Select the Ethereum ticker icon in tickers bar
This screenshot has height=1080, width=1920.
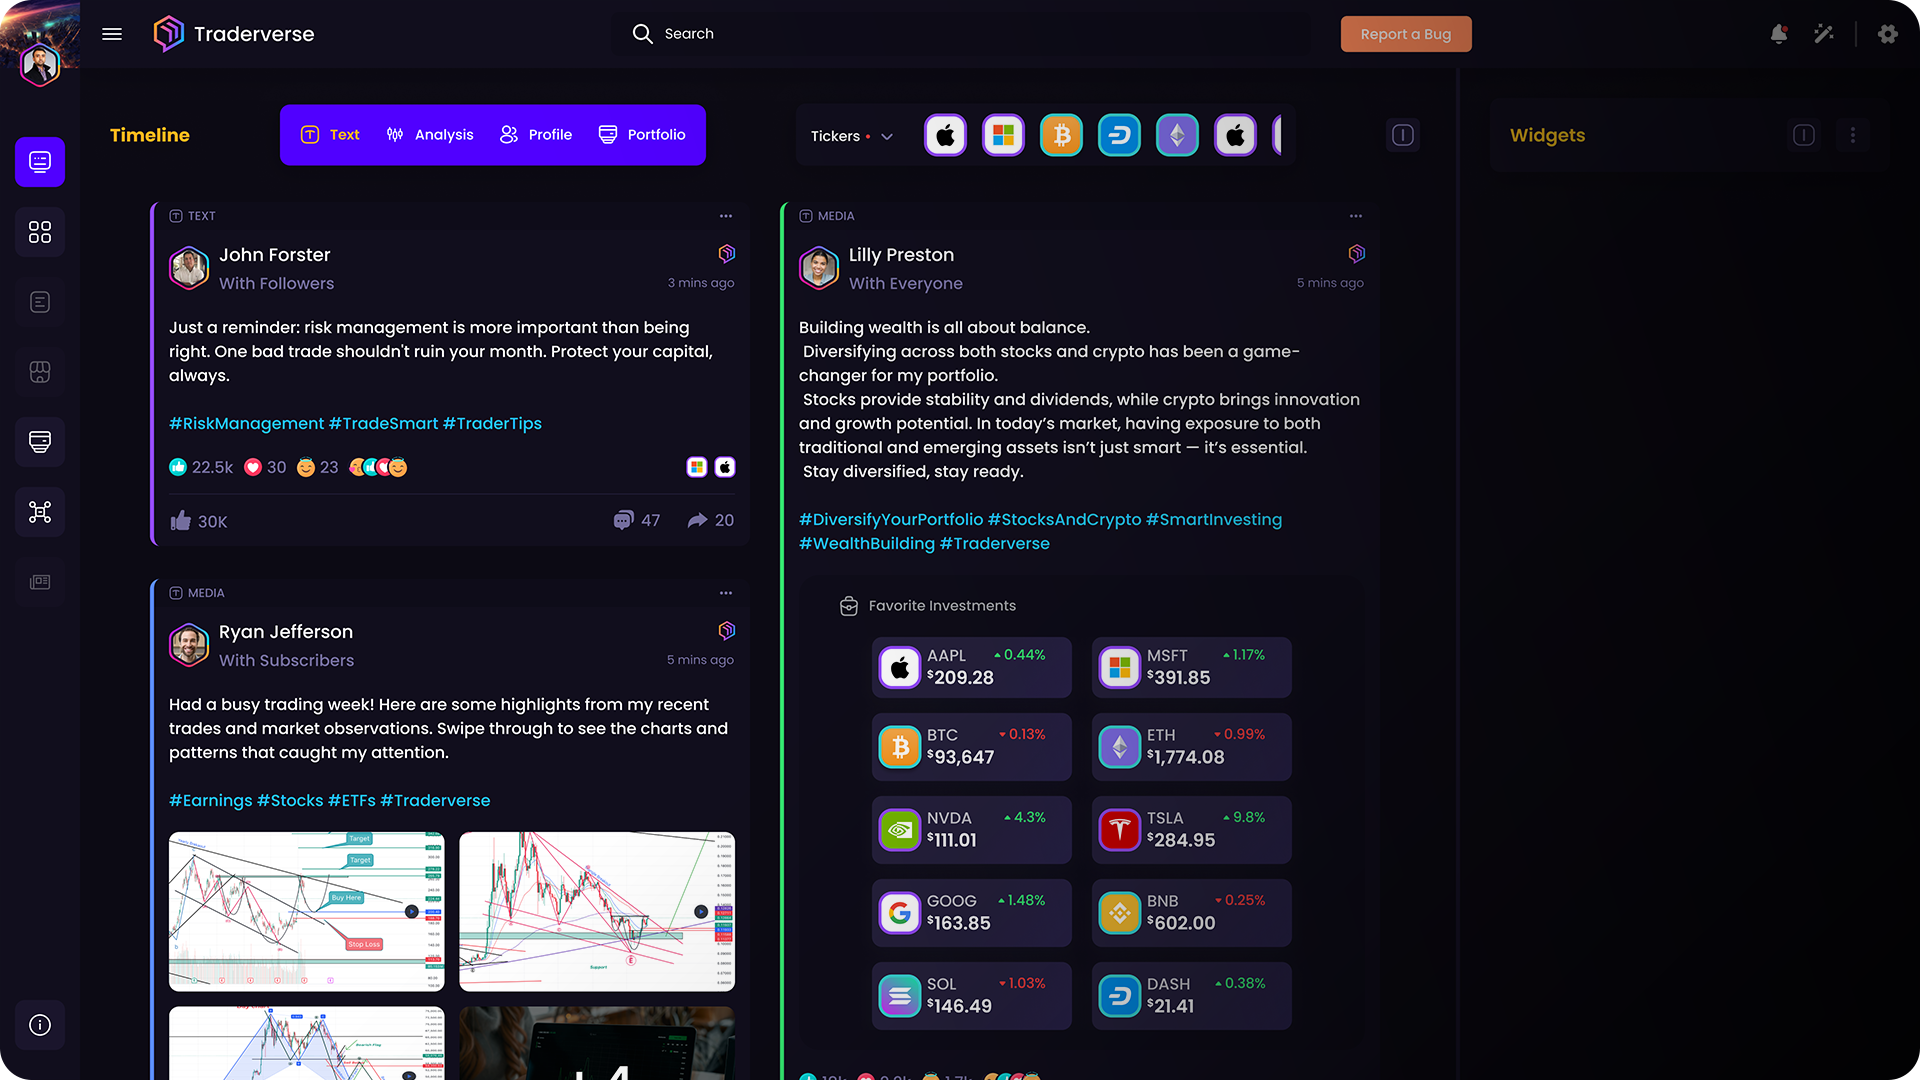[x=1177, y=135]
